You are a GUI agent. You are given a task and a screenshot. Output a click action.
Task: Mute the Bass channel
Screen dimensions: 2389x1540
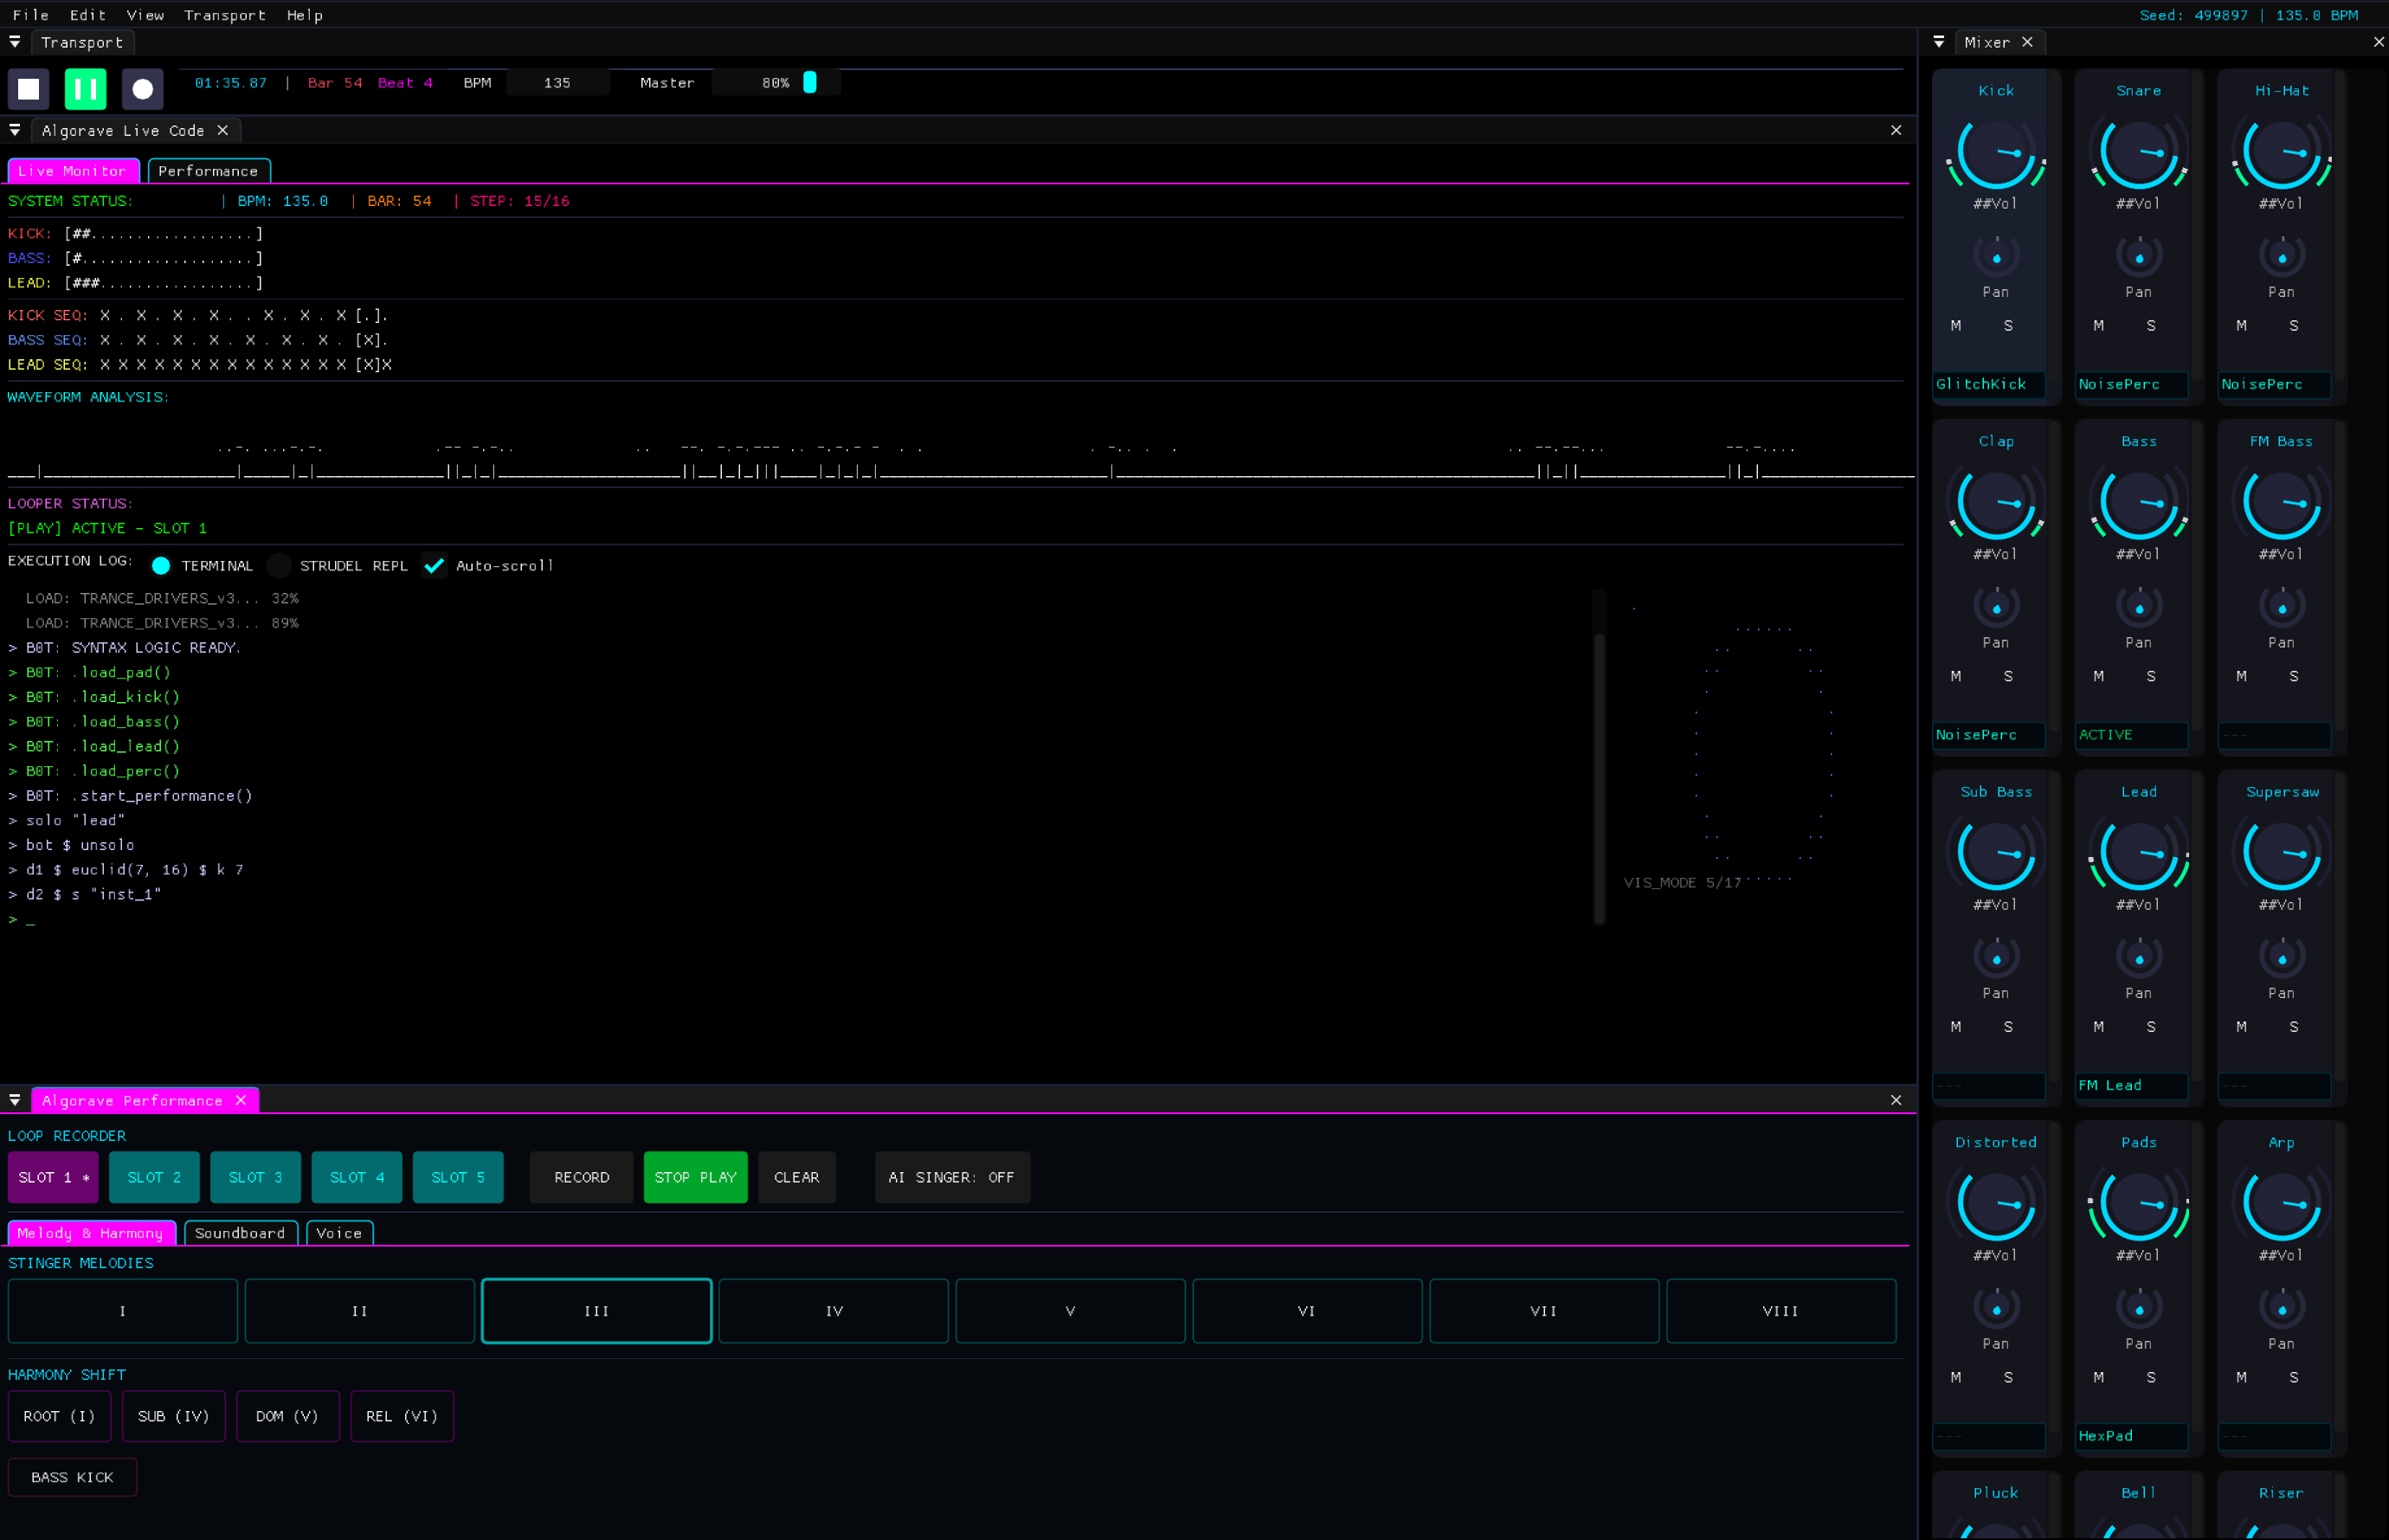[x=2099, y=677]
